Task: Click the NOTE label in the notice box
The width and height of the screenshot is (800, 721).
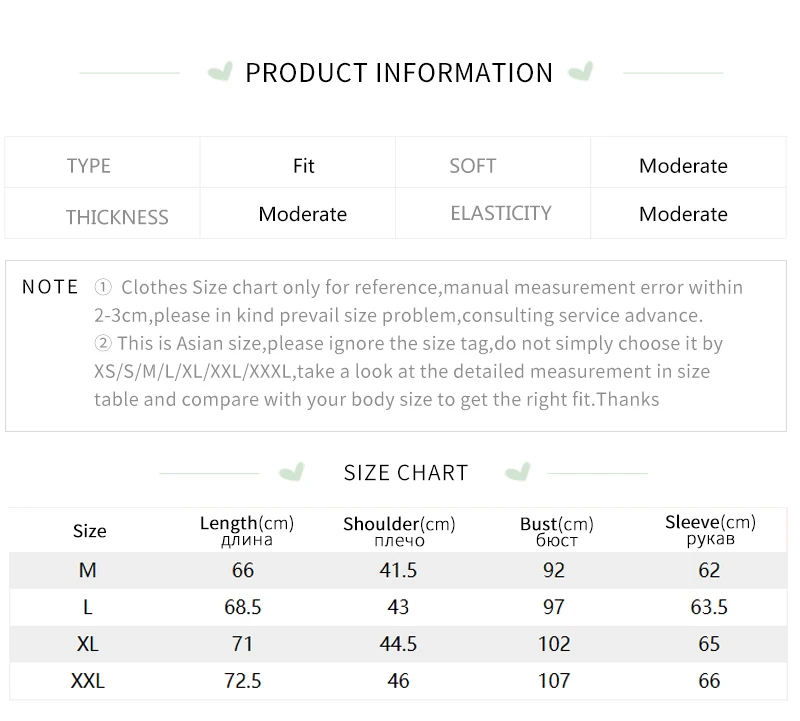Action: 50,288
